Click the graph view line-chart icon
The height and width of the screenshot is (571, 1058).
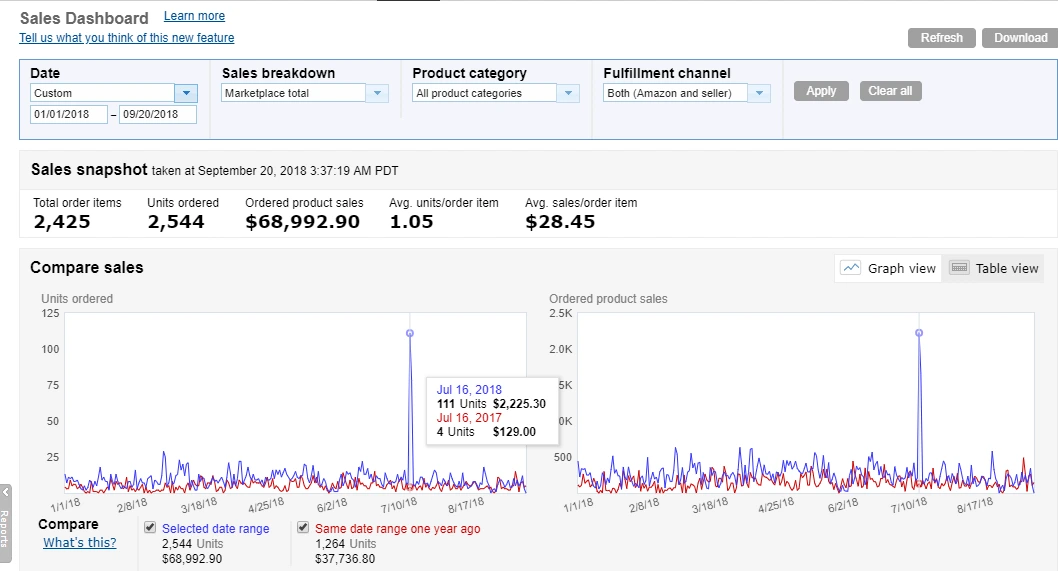tap(851, 268)
